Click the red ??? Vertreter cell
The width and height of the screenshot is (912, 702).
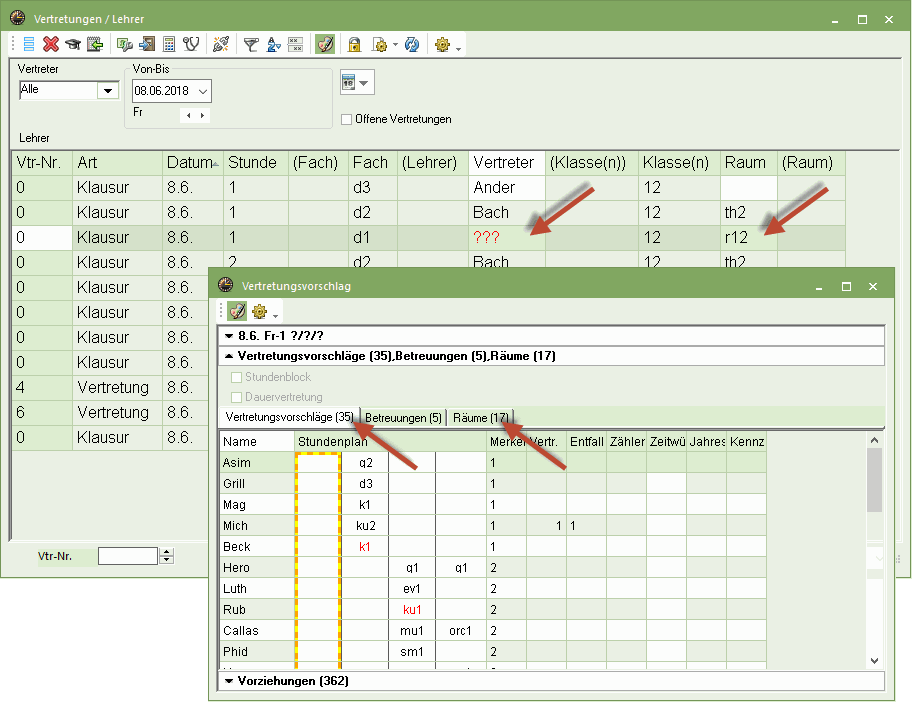pyautogui.click(x=507, y=237)
